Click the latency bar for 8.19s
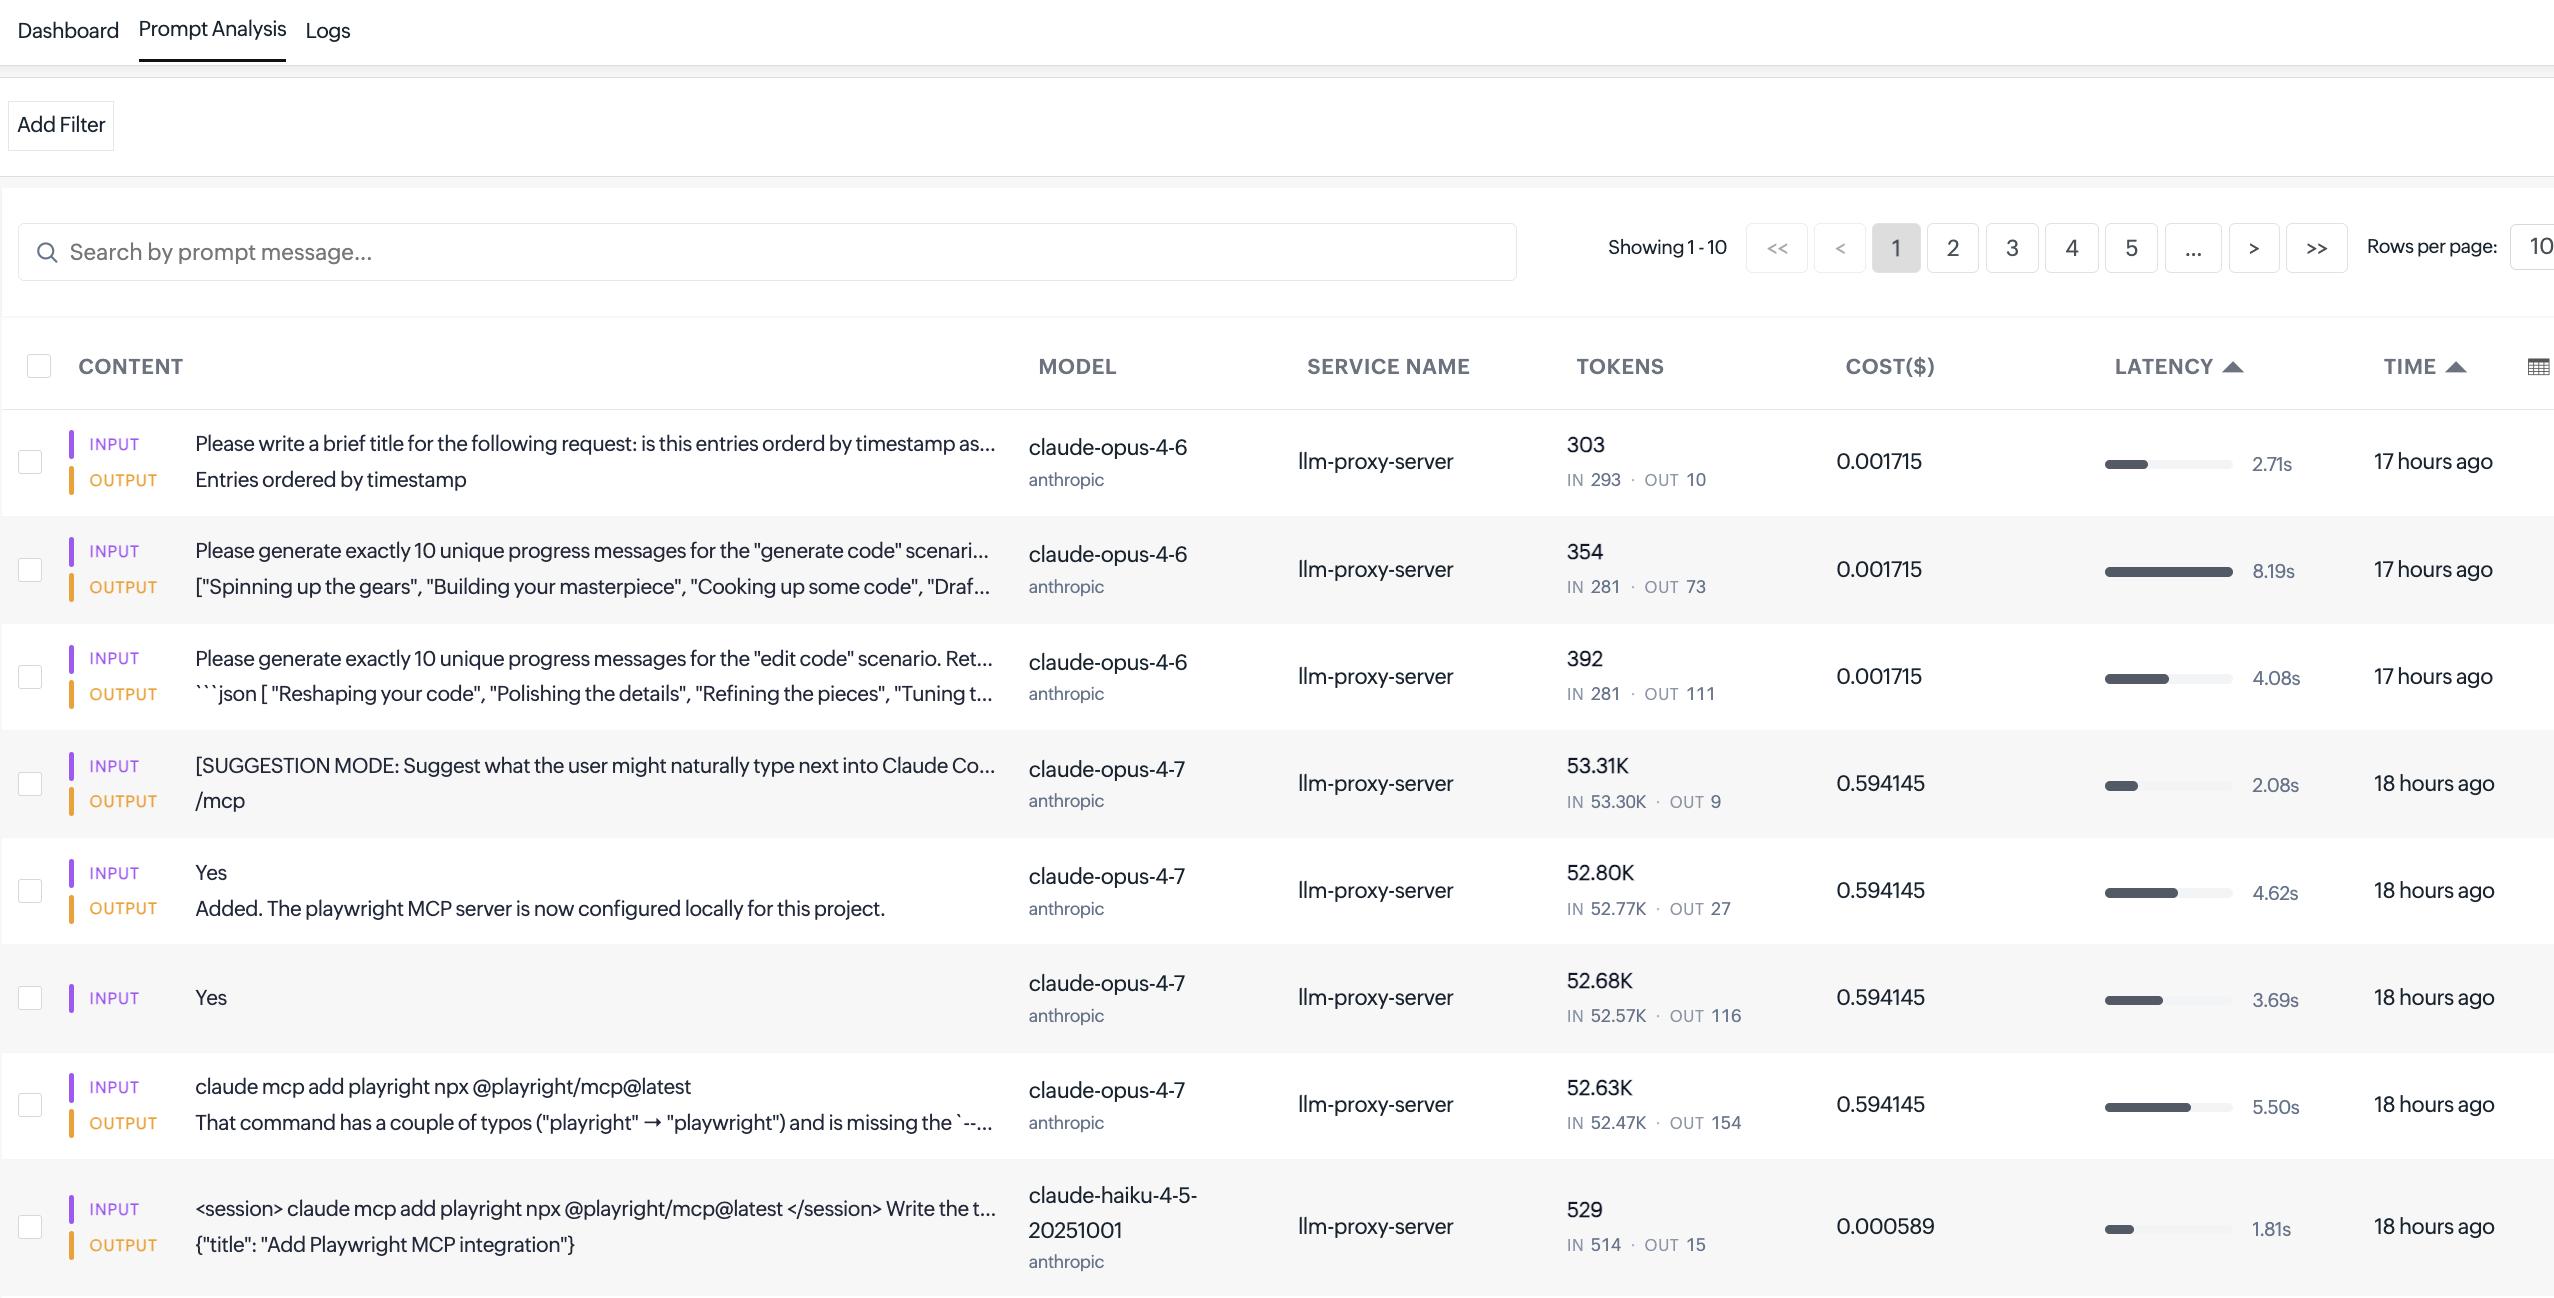This screenshot has width=2554, height=1298. pos(2168,571)
